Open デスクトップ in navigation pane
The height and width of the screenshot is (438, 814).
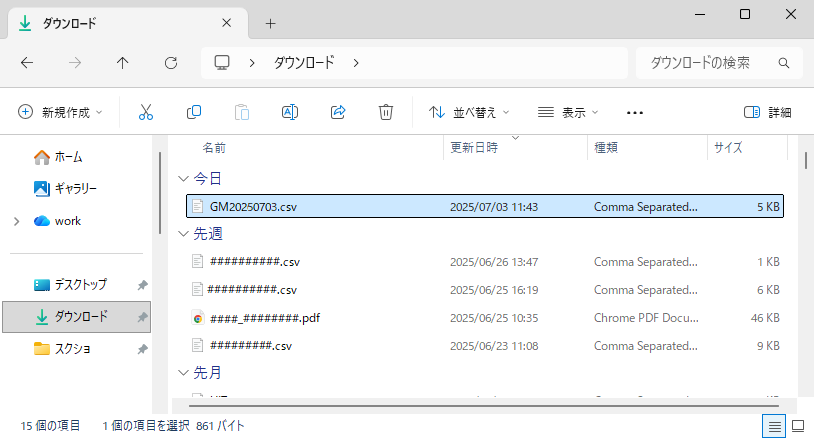pos(70,285)
